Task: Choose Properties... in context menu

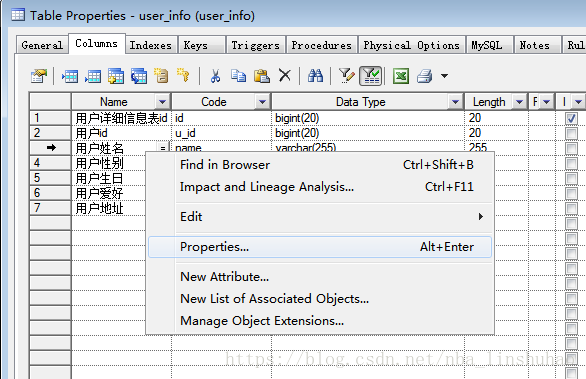Action: [320, 247]
